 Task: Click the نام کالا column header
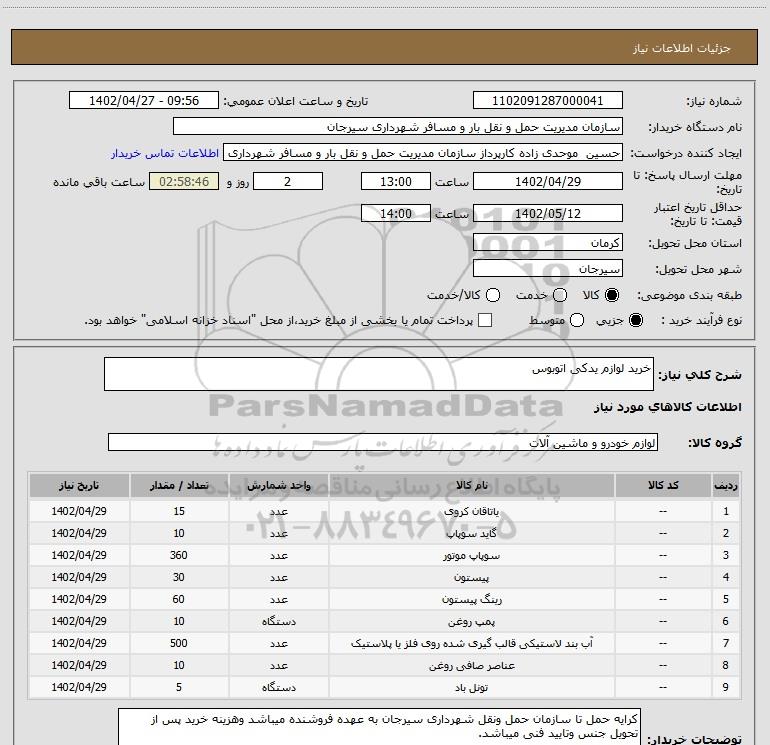(x=471, y=485)
